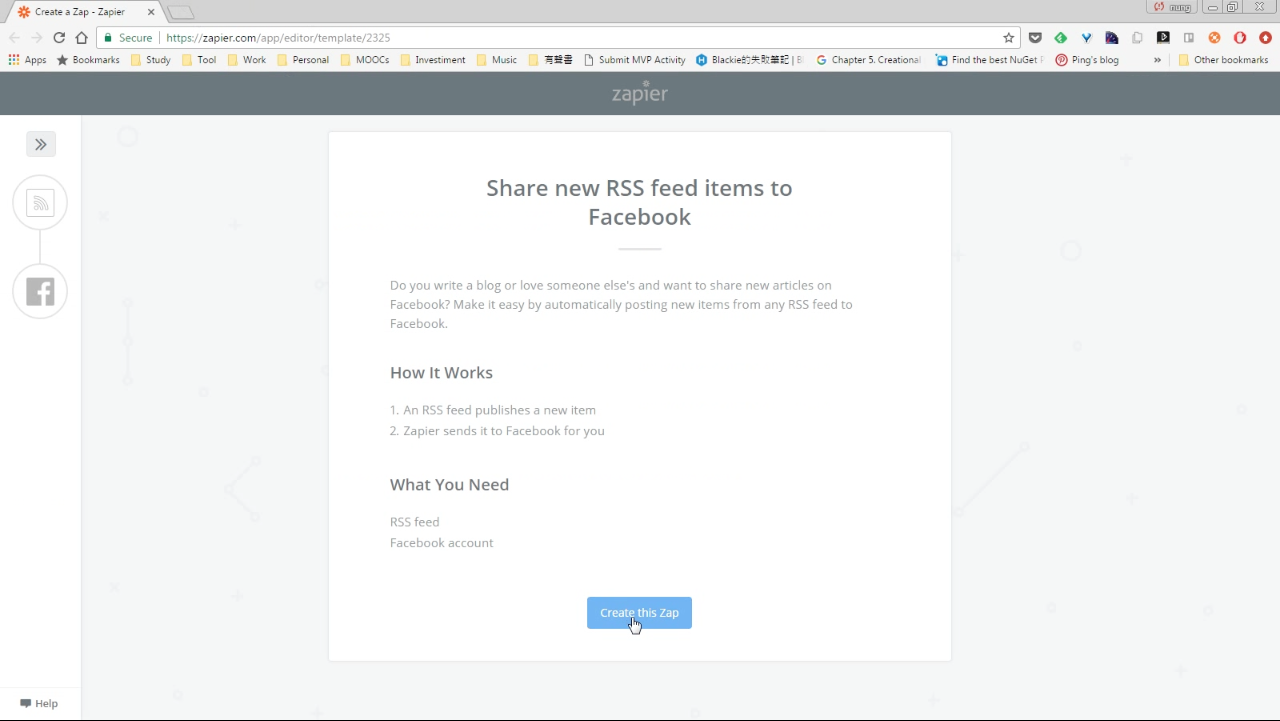Close the Create a Zap tab
This screenshot has width=1280, height=721.
(151, 12)
